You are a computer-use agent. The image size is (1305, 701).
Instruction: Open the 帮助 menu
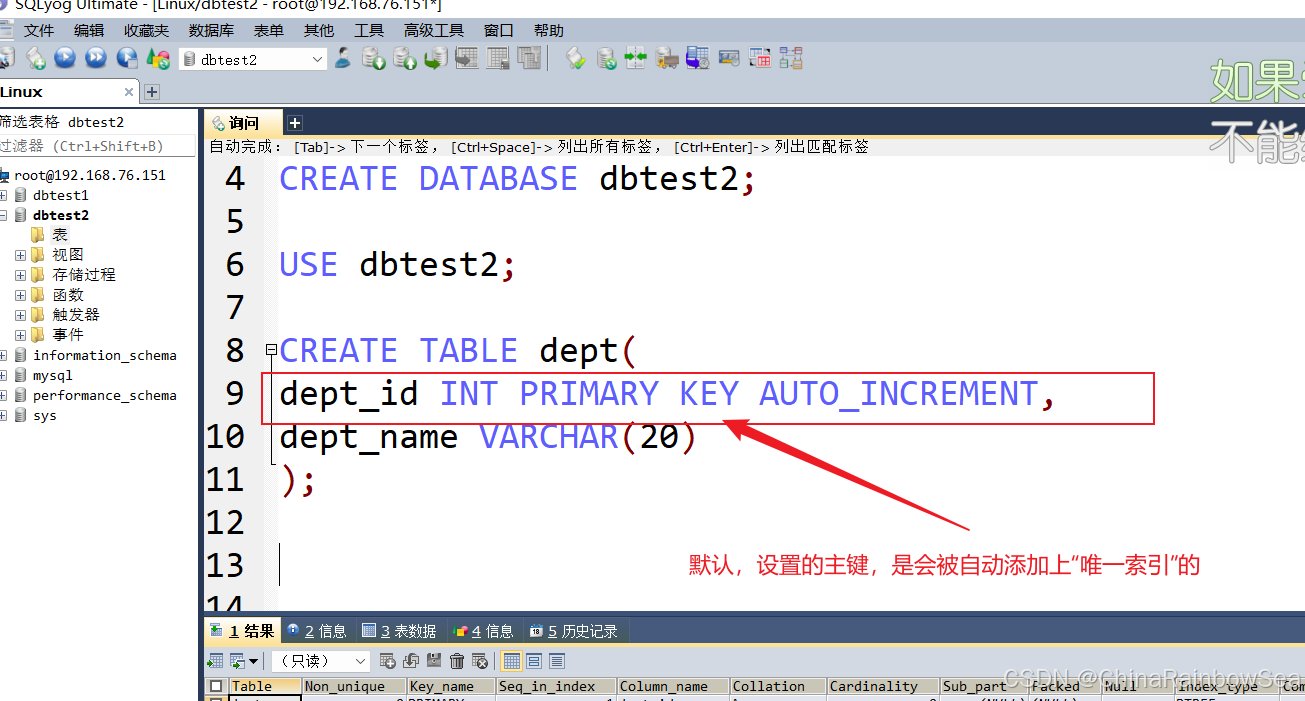(x=549, y=31)
